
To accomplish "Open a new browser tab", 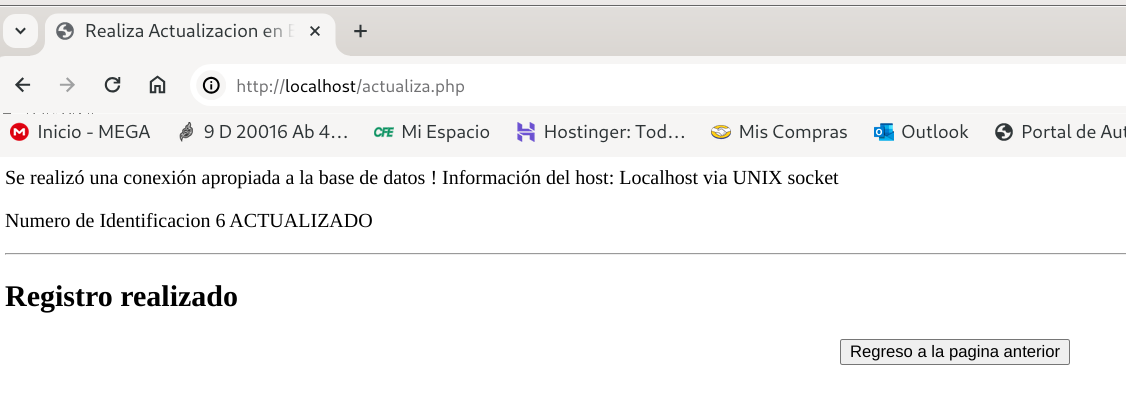I will pos(360,31).
